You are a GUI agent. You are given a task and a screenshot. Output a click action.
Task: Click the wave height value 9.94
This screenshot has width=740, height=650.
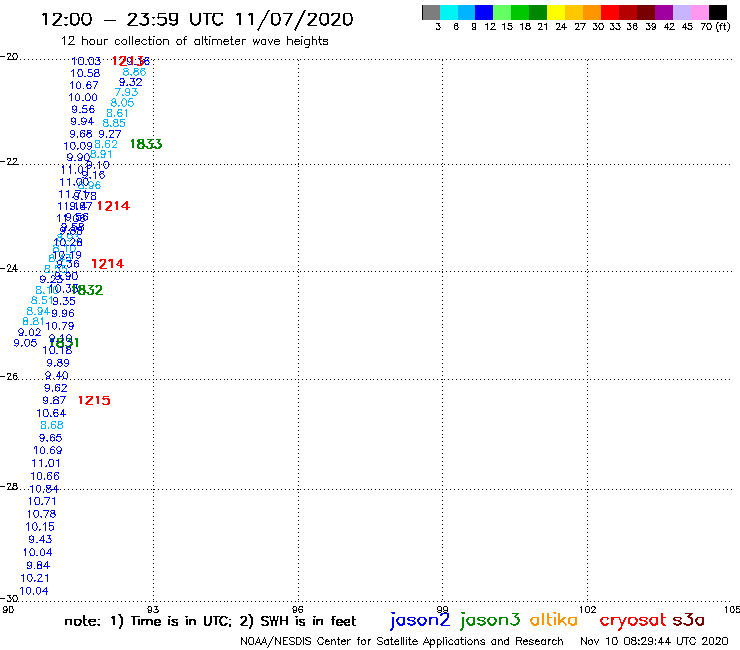pos(82,121)
